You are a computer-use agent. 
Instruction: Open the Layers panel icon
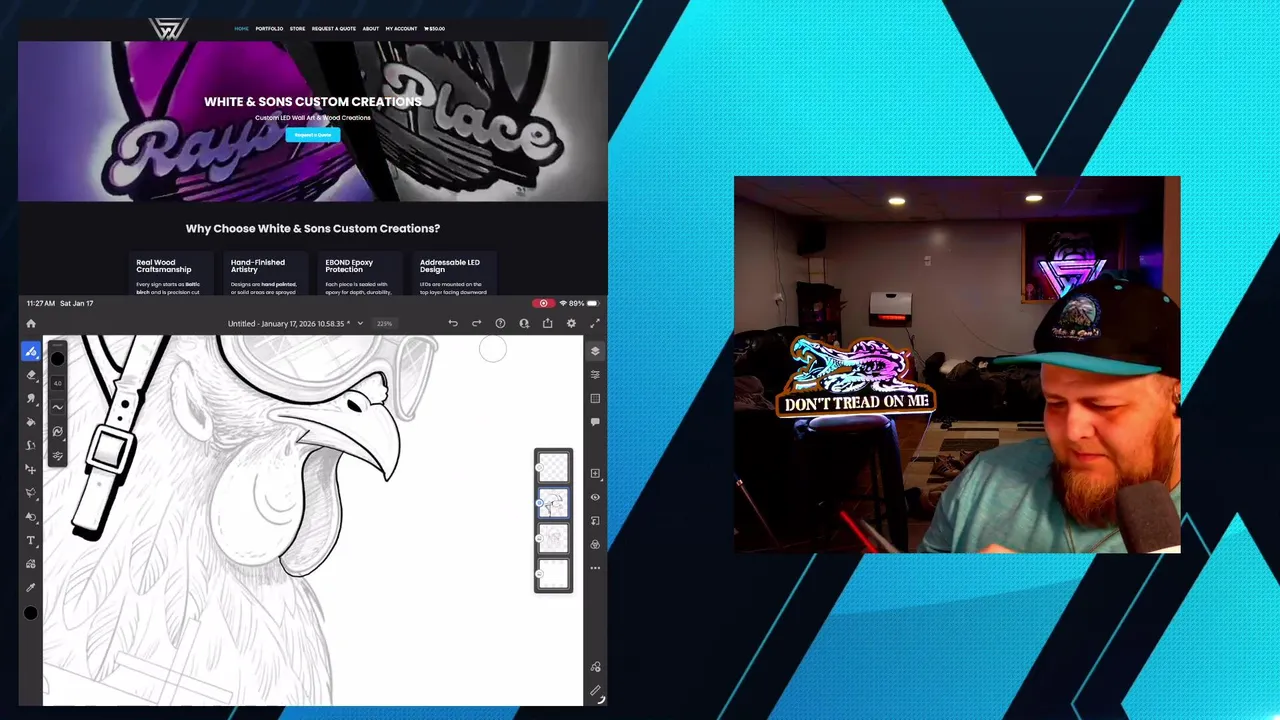pyautogui.click(x=595, y=351)
